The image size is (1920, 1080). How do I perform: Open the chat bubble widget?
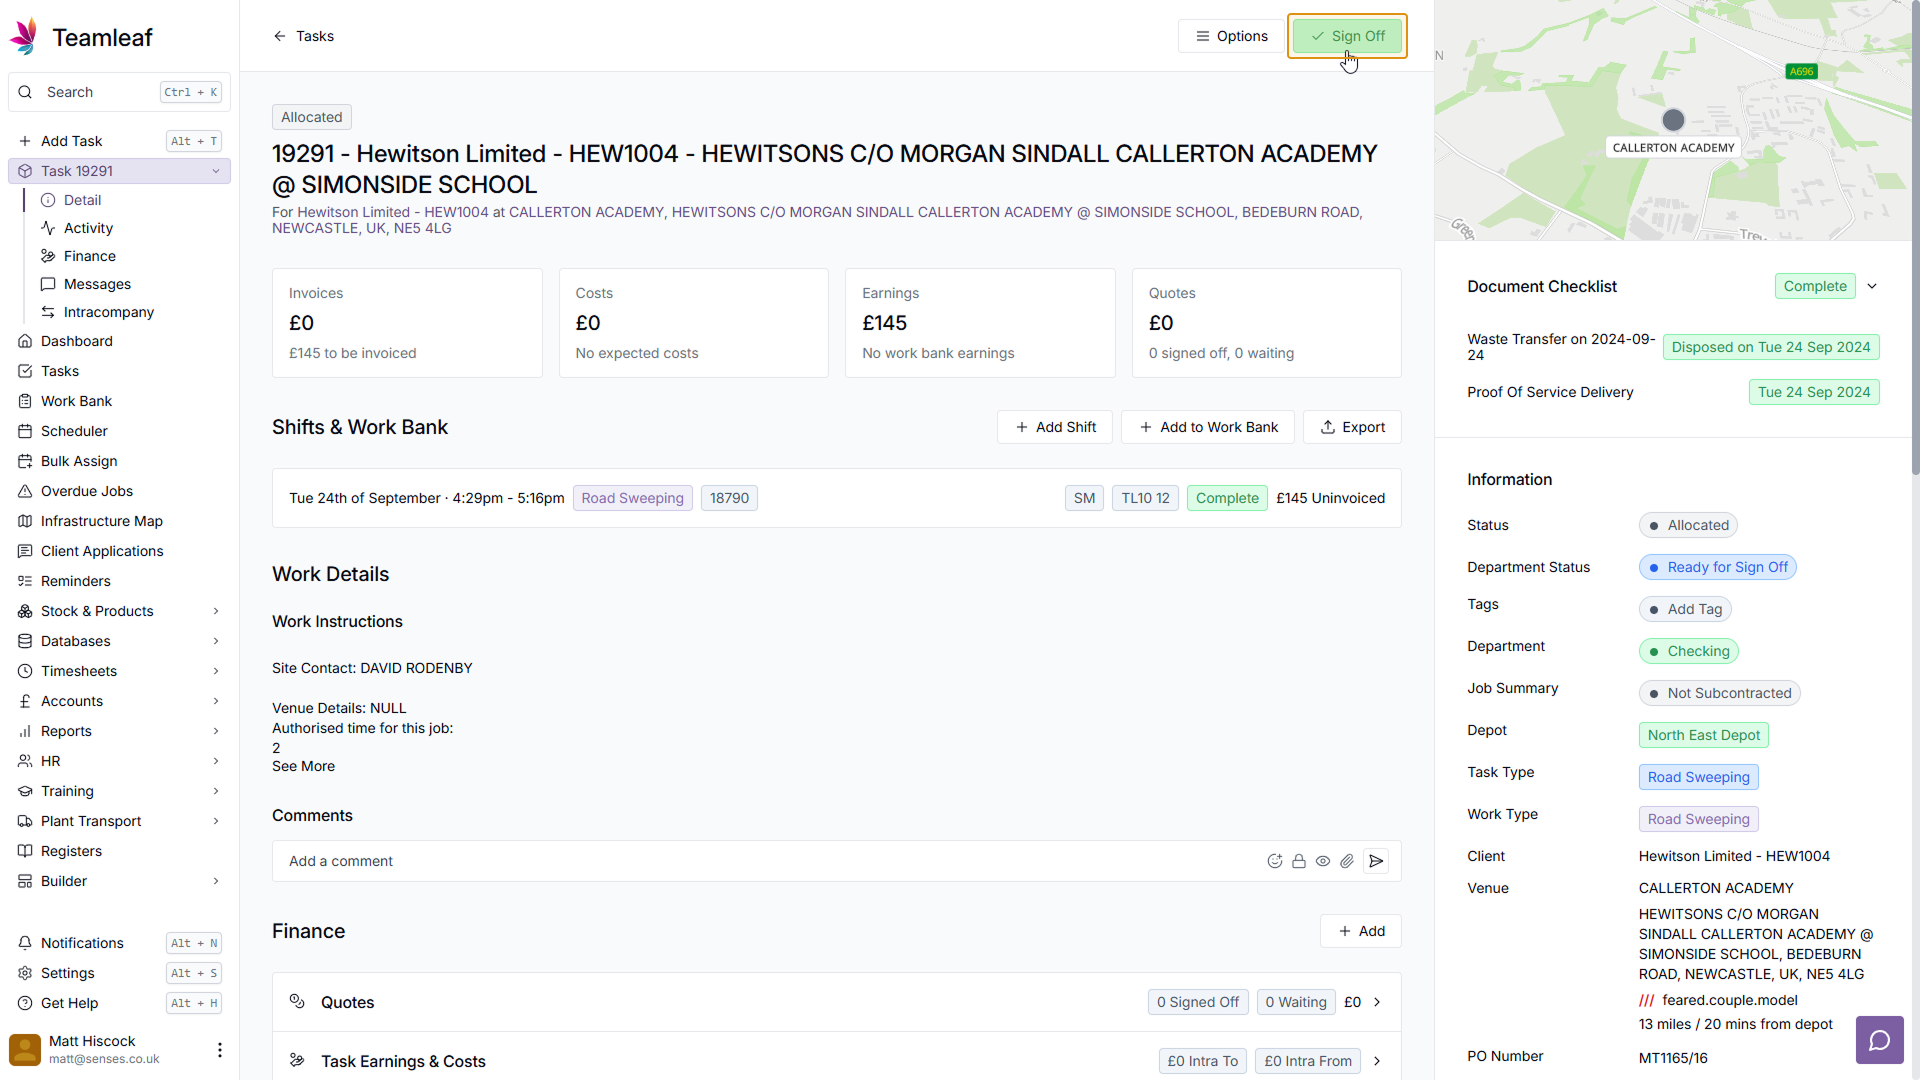(x=1879, y=1040)
